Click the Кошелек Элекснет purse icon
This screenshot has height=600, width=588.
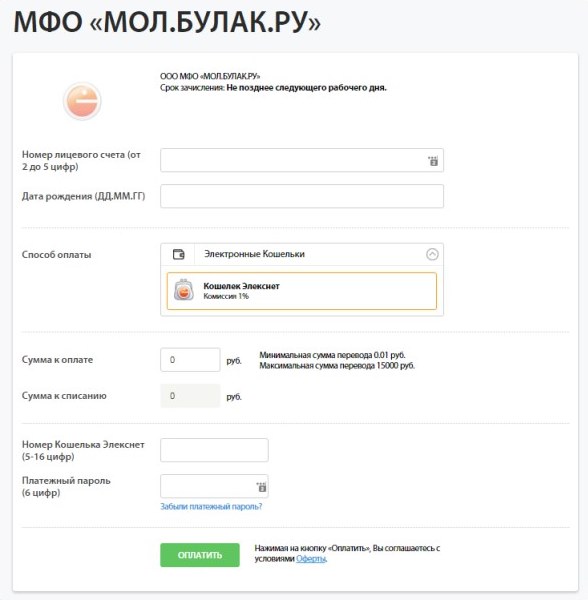coord(184,290)
